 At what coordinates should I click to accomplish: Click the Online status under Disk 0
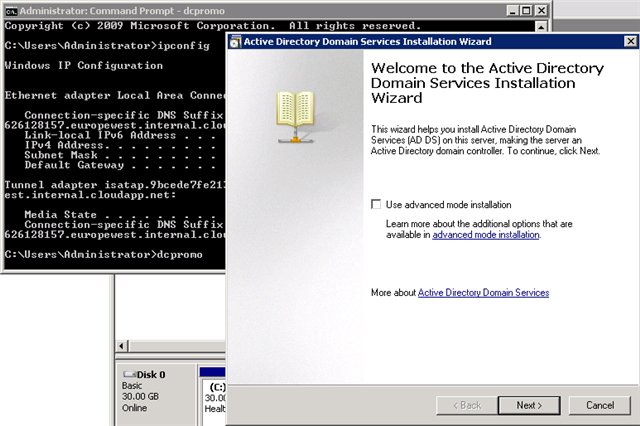point(134,408)
